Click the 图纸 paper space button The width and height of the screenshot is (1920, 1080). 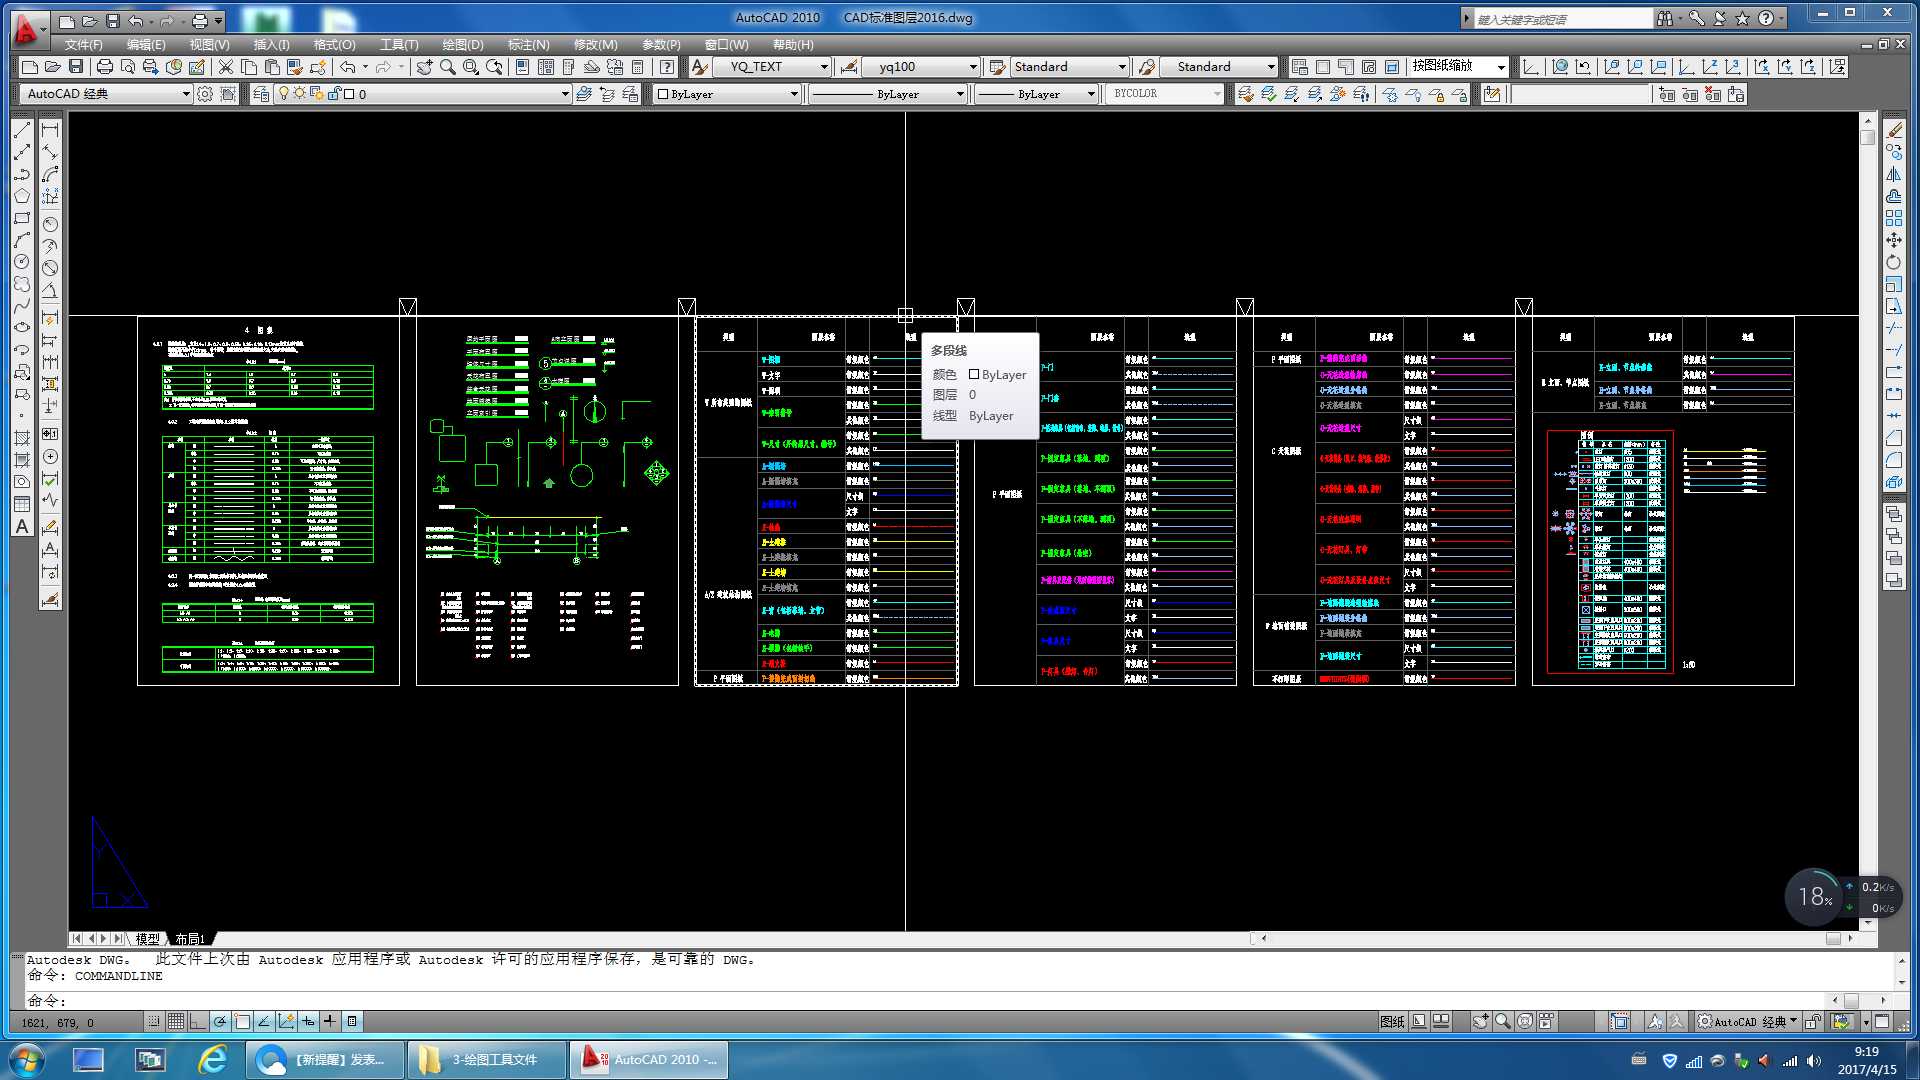tap(1391, 1021)
